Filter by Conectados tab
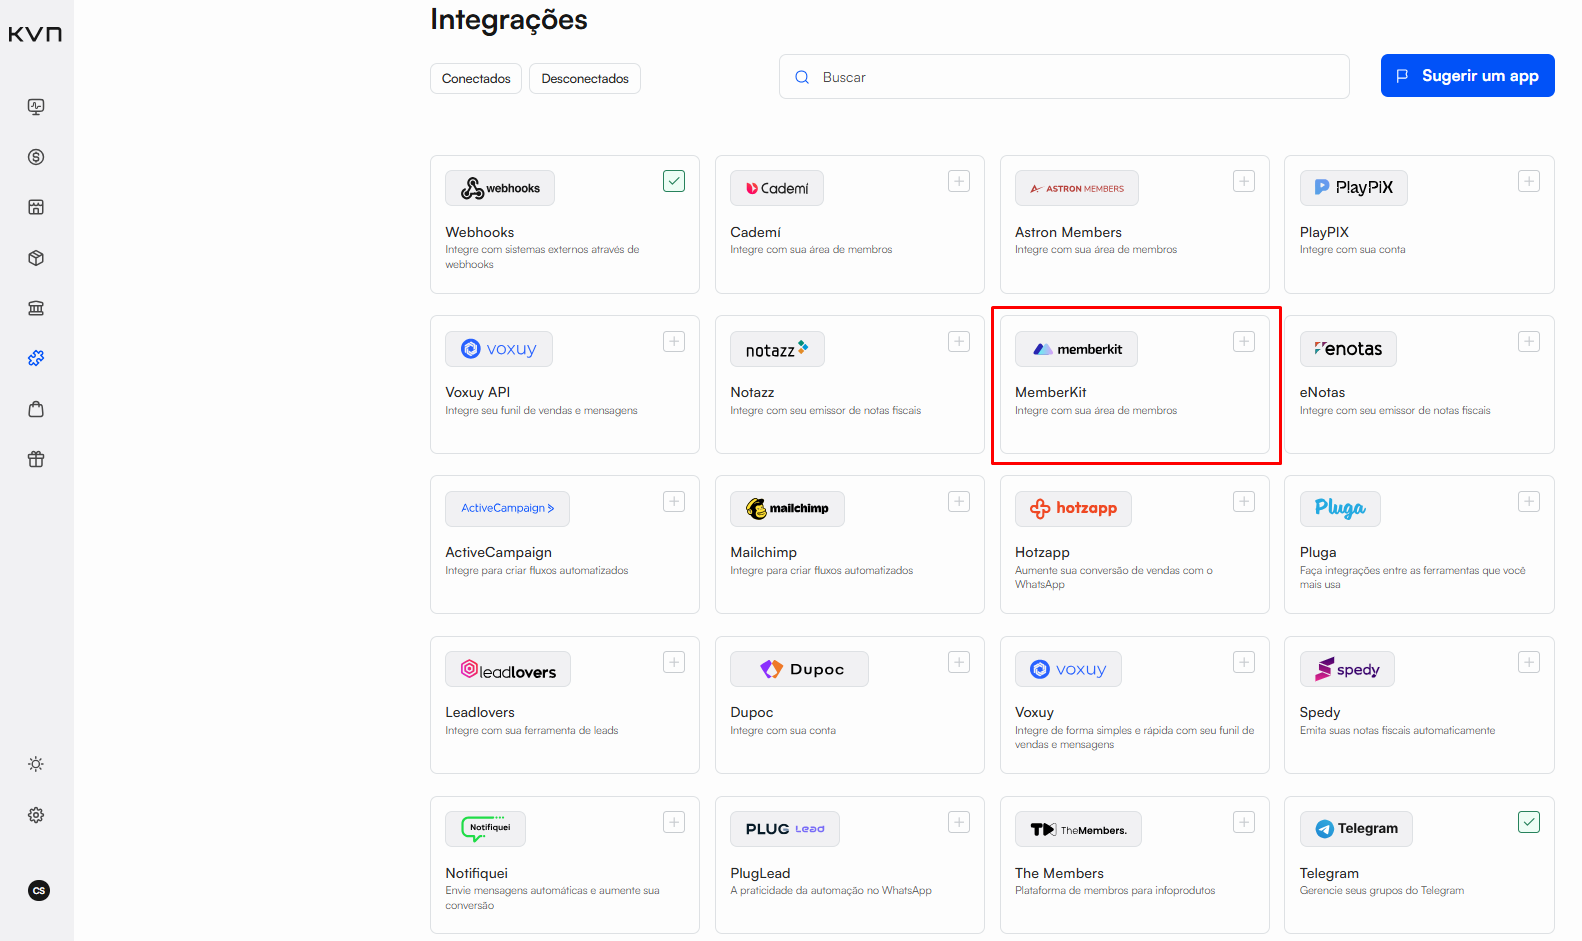The image size is (1582, 941). 476,78
